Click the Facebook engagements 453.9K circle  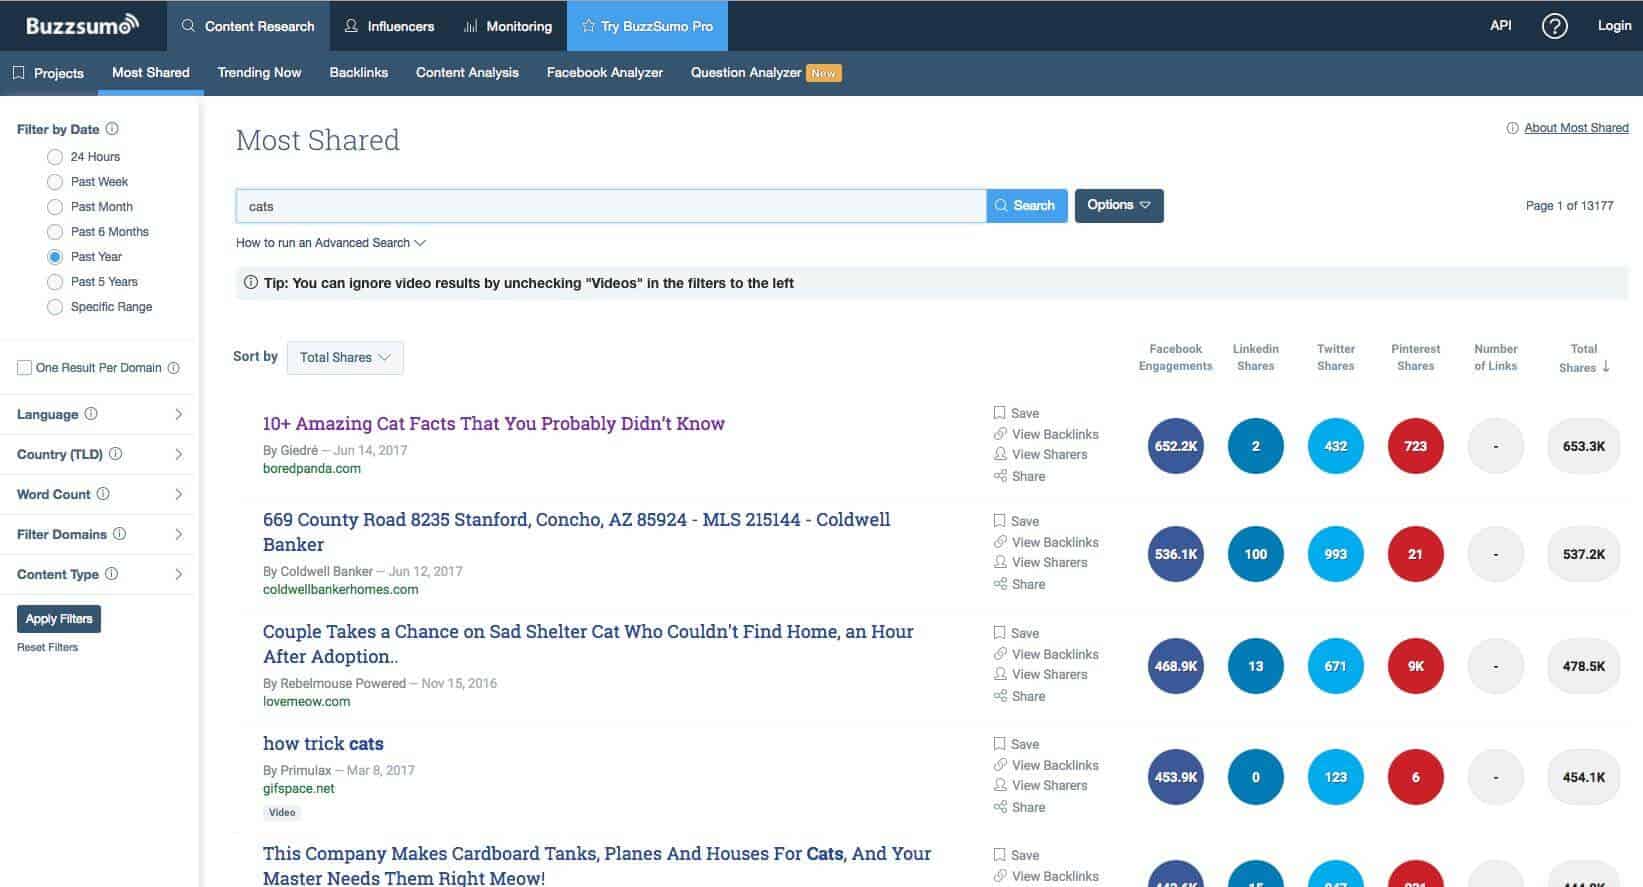pos(1176,777)
